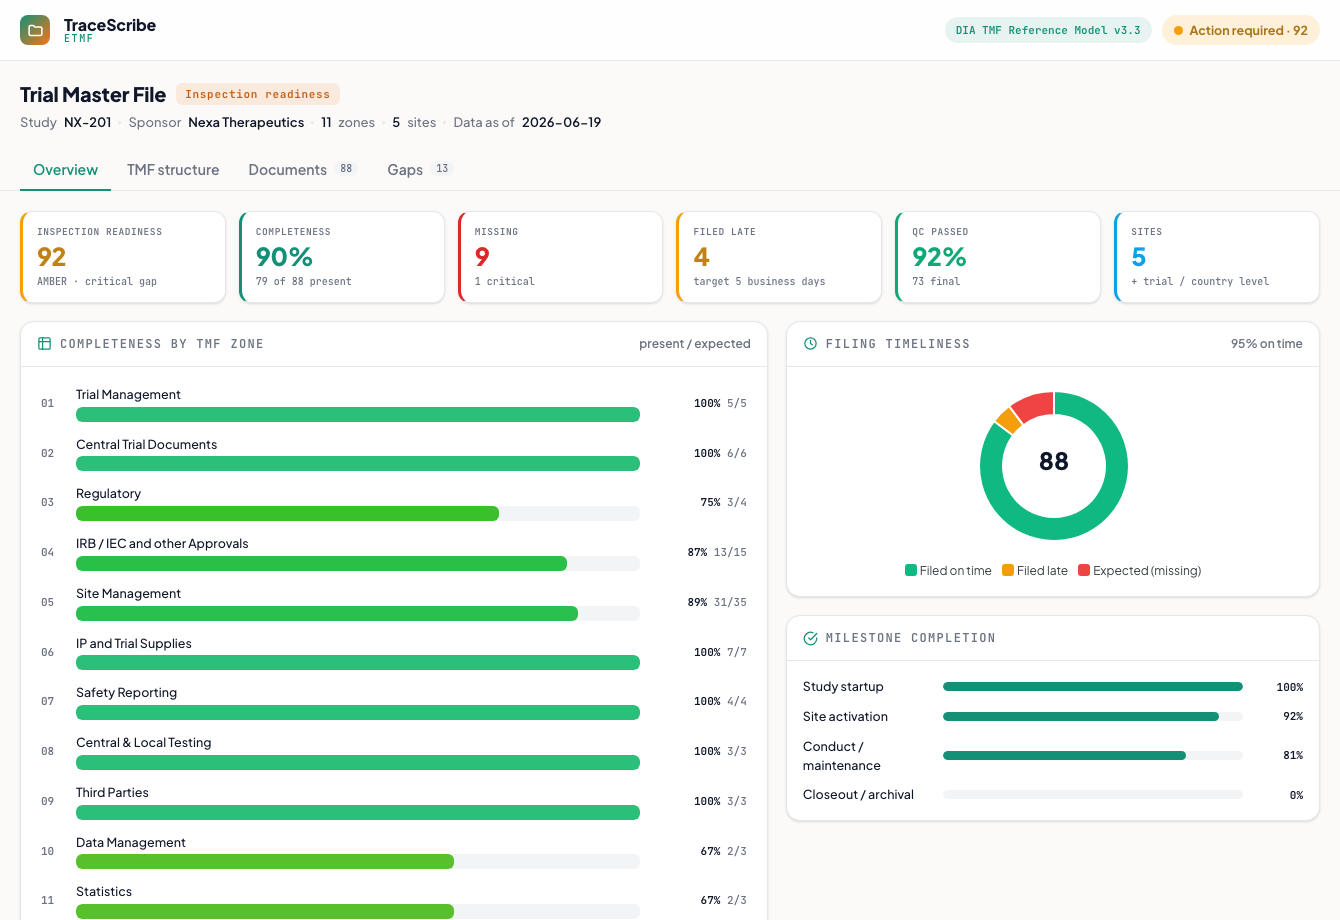
Task: Click the grid icon beside Completeness by TMF Zone
Action: (44, 344)
